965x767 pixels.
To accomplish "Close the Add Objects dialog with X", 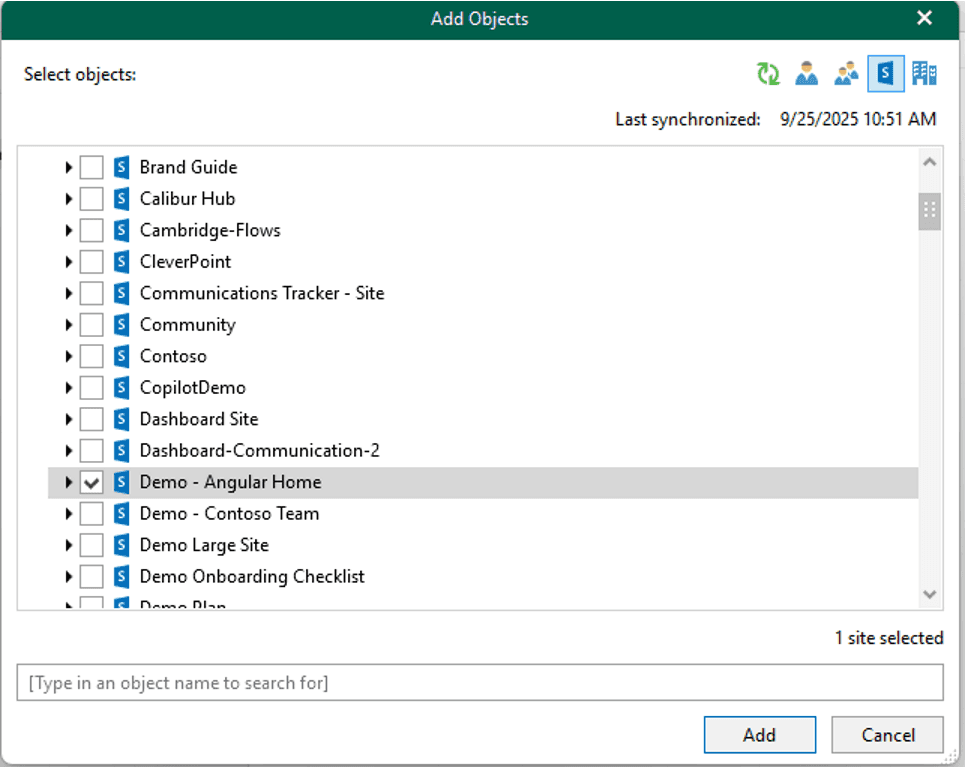I will 924,17.
